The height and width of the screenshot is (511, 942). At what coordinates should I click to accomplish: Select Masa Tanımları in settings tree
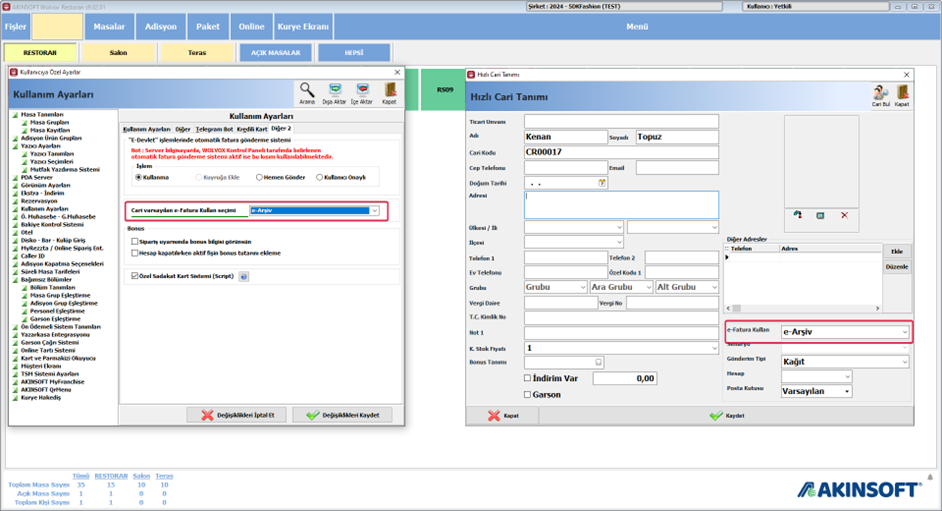coord(41,114)
